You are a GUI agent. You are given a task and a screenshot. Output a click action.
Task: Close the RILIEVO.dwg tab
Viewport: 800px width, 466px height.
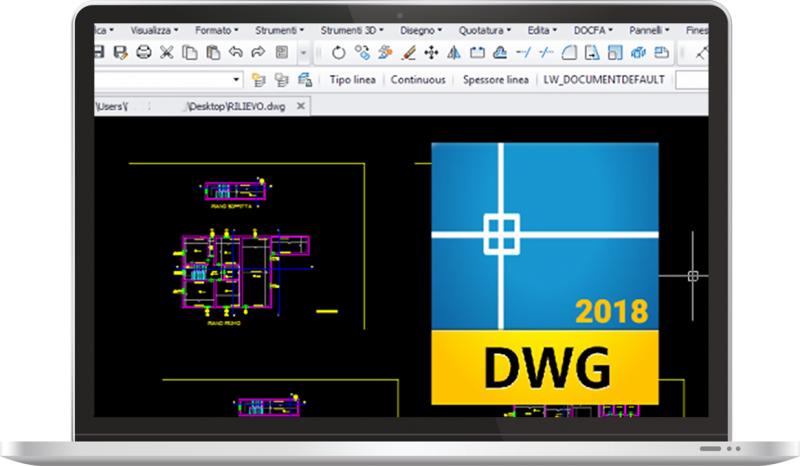click(301, 106)
